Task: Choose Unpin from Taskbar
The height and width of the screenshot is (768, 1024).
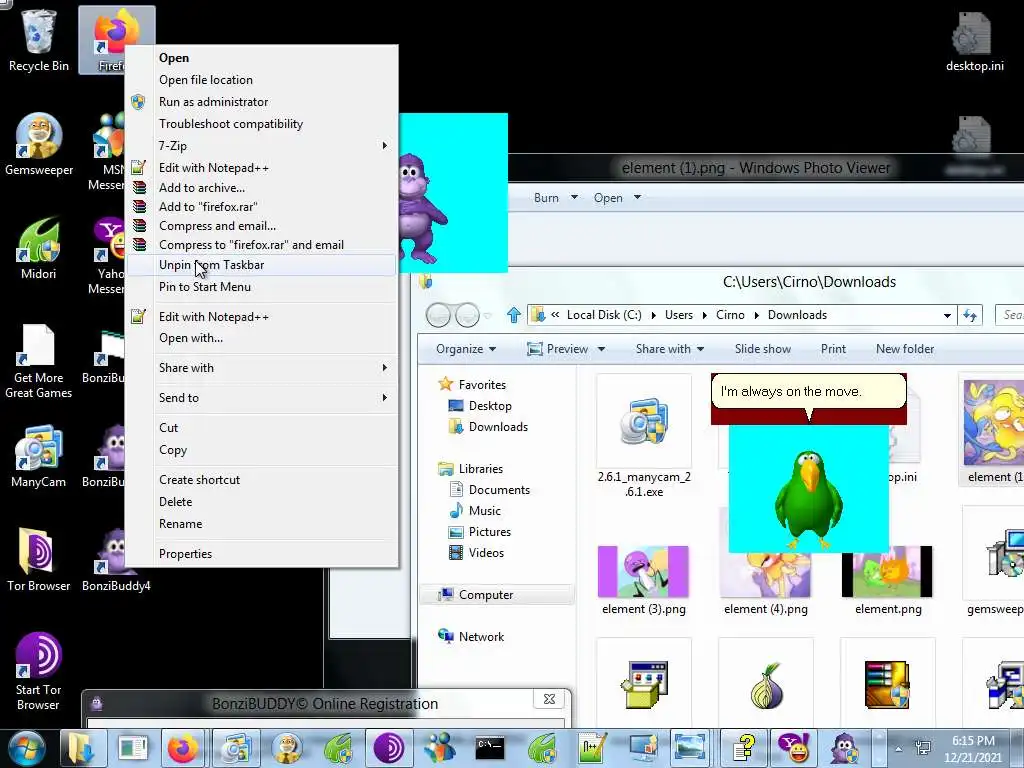Action: click(261, 264)
